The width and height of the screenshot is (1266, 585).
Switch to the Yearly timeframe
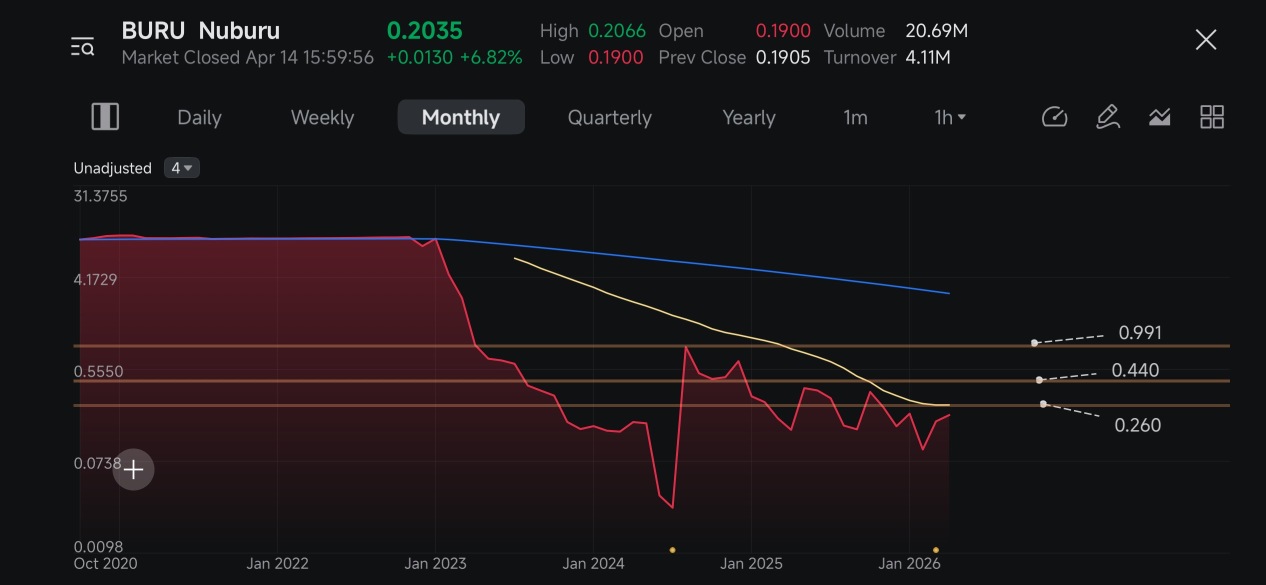tap(749, 117)
